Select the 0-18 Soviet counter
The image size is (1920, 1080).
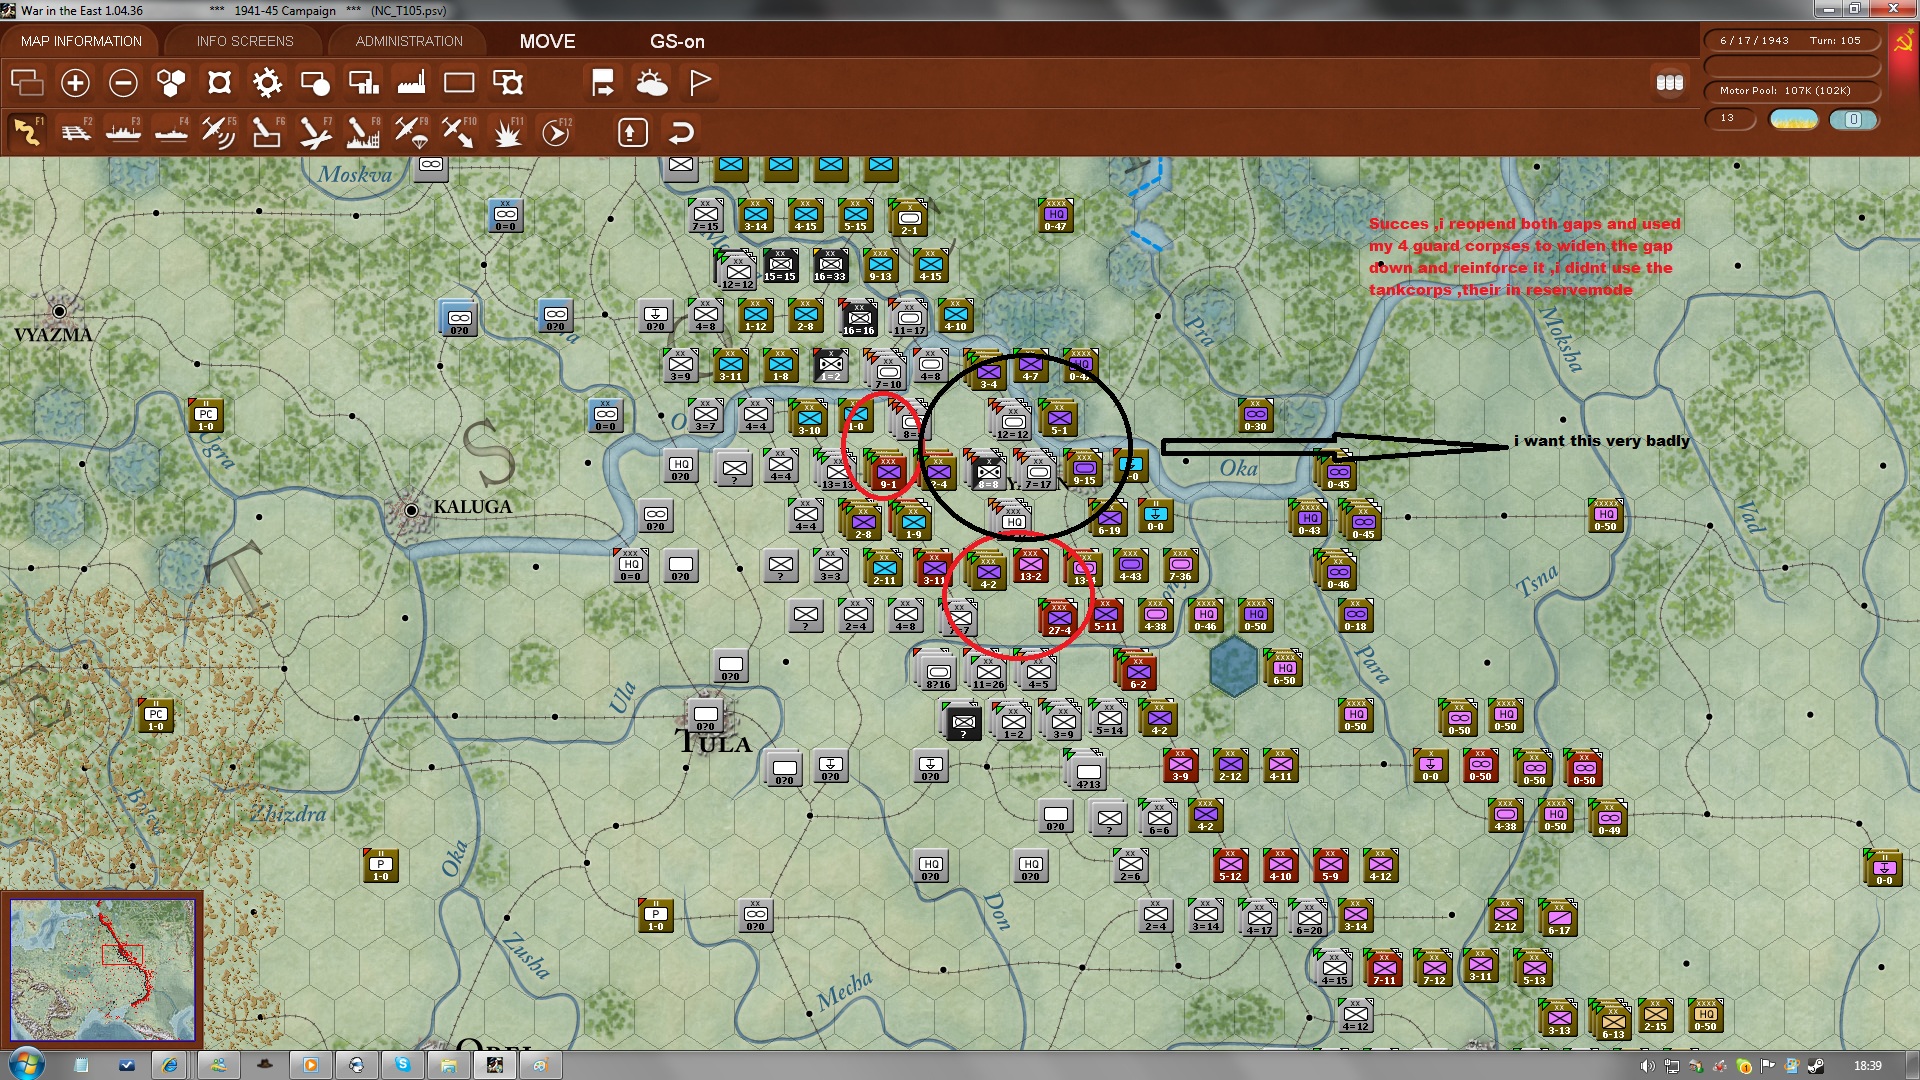(1355, 616)
